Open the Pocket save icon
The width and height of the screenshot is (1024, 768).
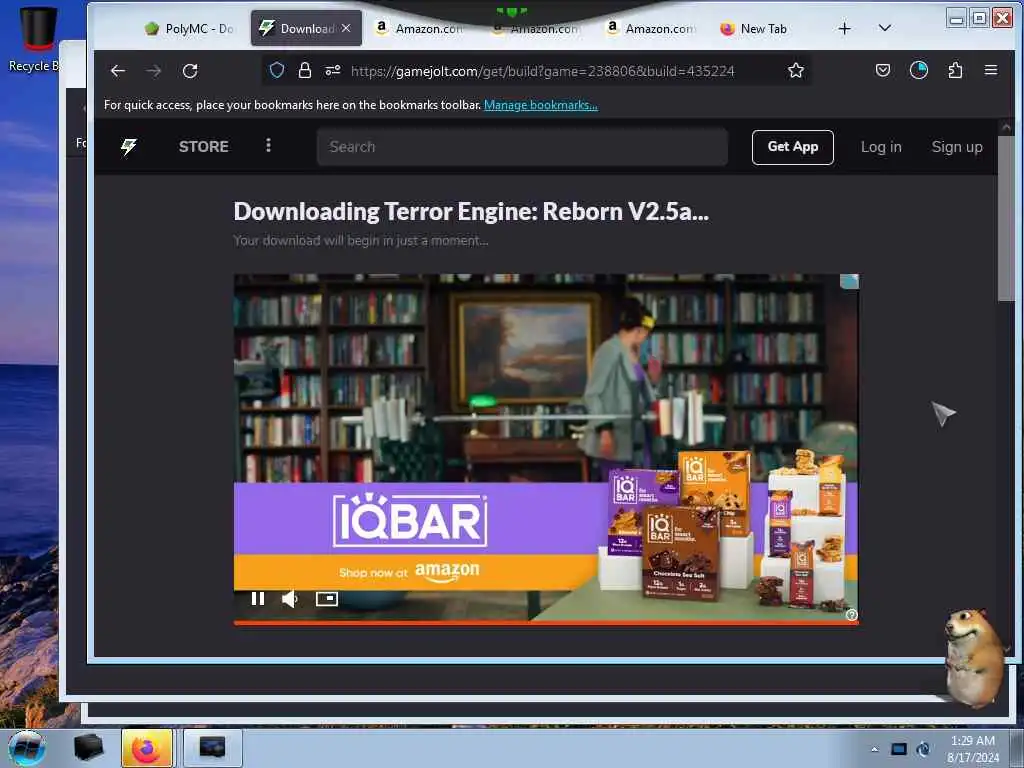tap(882, 71)
